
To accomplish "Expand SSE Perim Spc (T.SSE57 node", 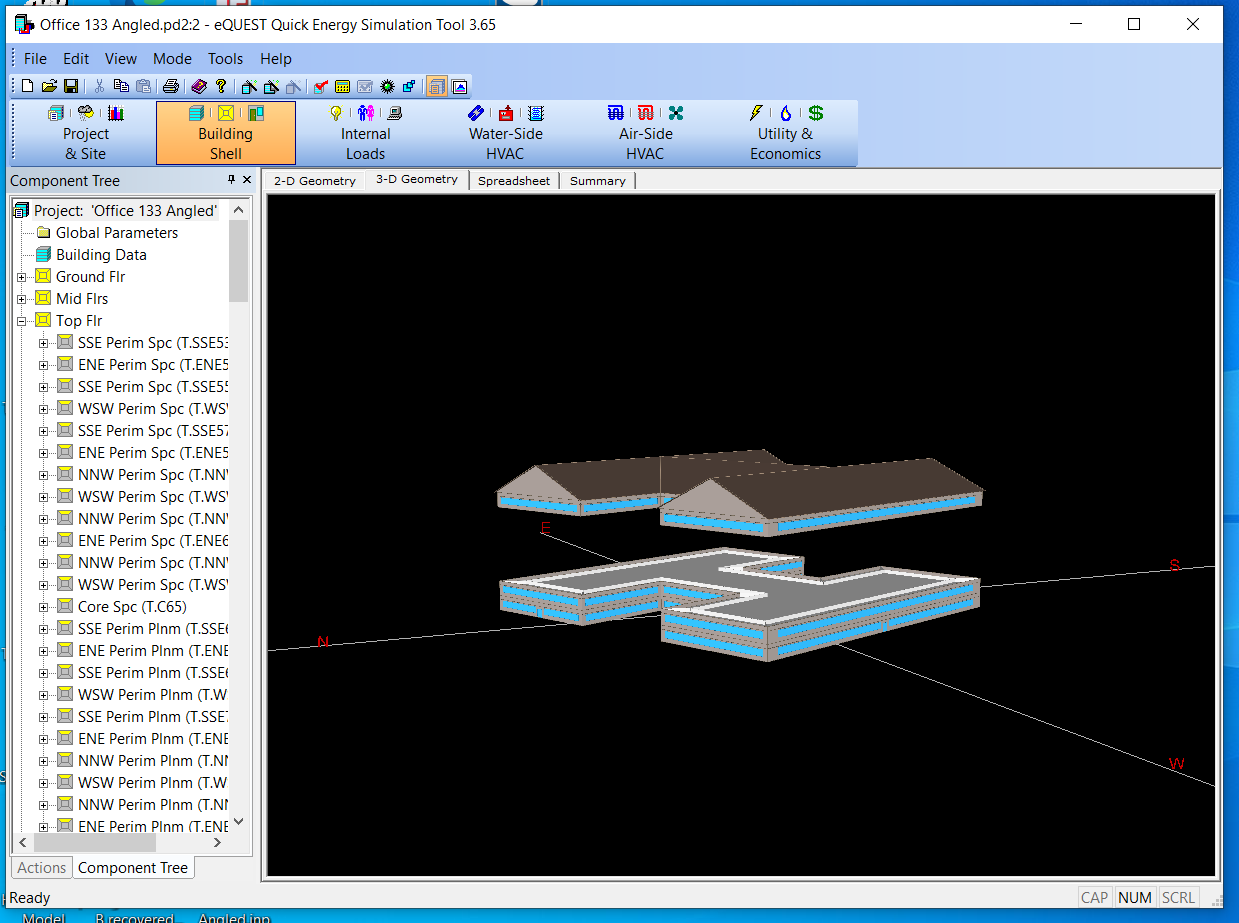I will (x=44, y=431).
